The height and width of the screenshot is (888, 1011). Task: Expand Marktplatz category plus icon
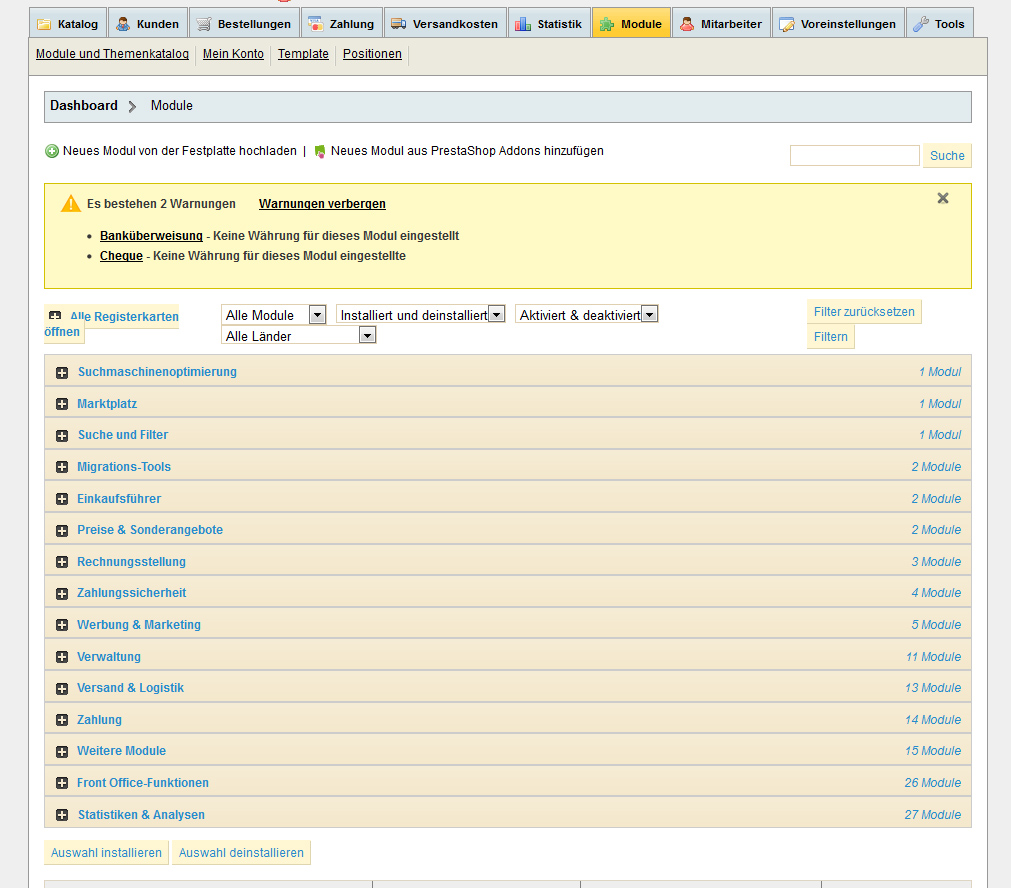tap(62, 404)
